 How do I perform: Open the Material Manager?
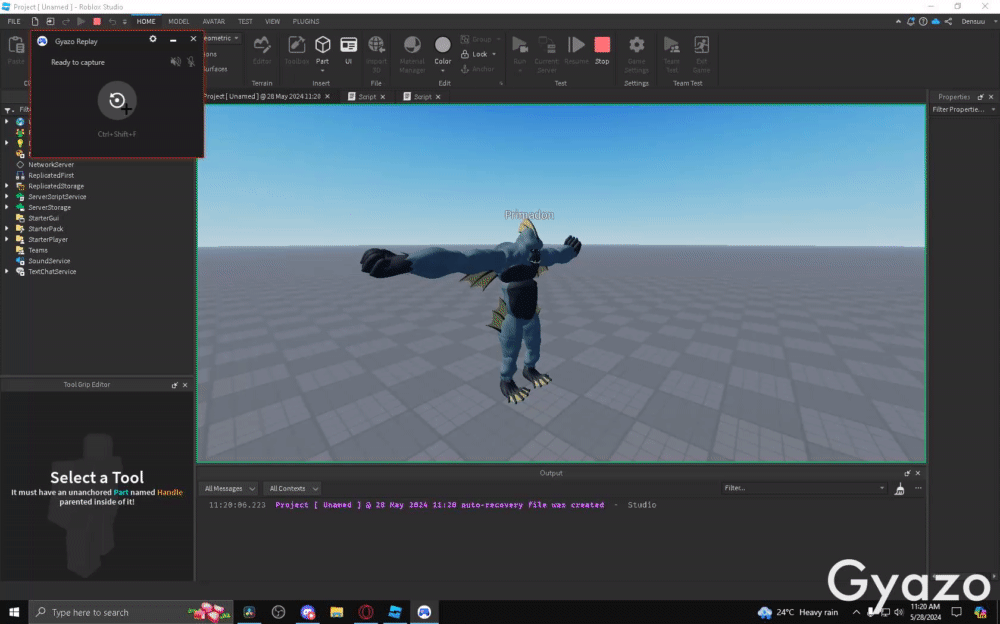412,54
